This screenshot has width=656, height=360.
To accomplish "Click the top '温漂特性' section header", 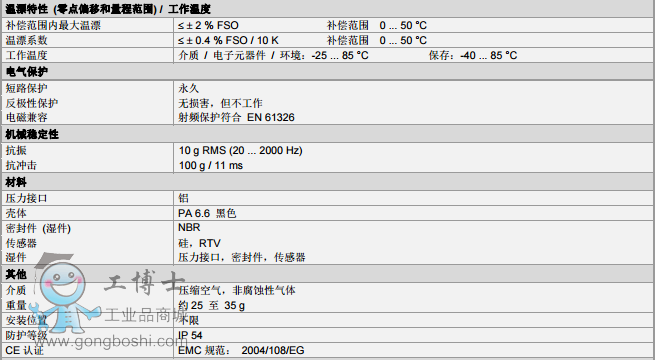I will point(108,9).
